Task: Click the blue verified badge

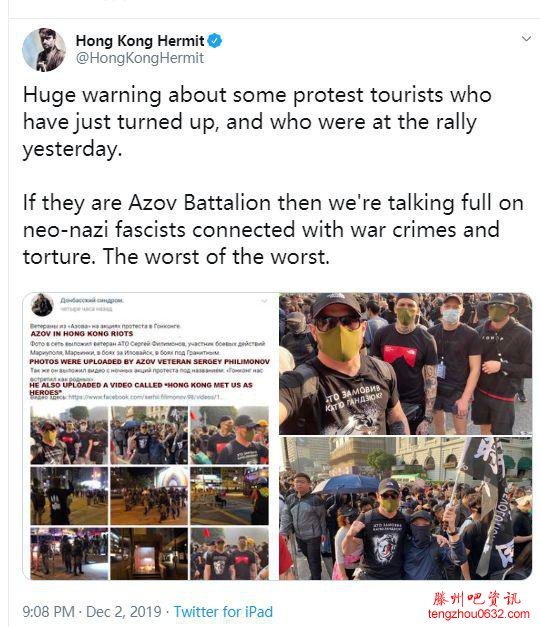Action: click(x=215, y=40)
